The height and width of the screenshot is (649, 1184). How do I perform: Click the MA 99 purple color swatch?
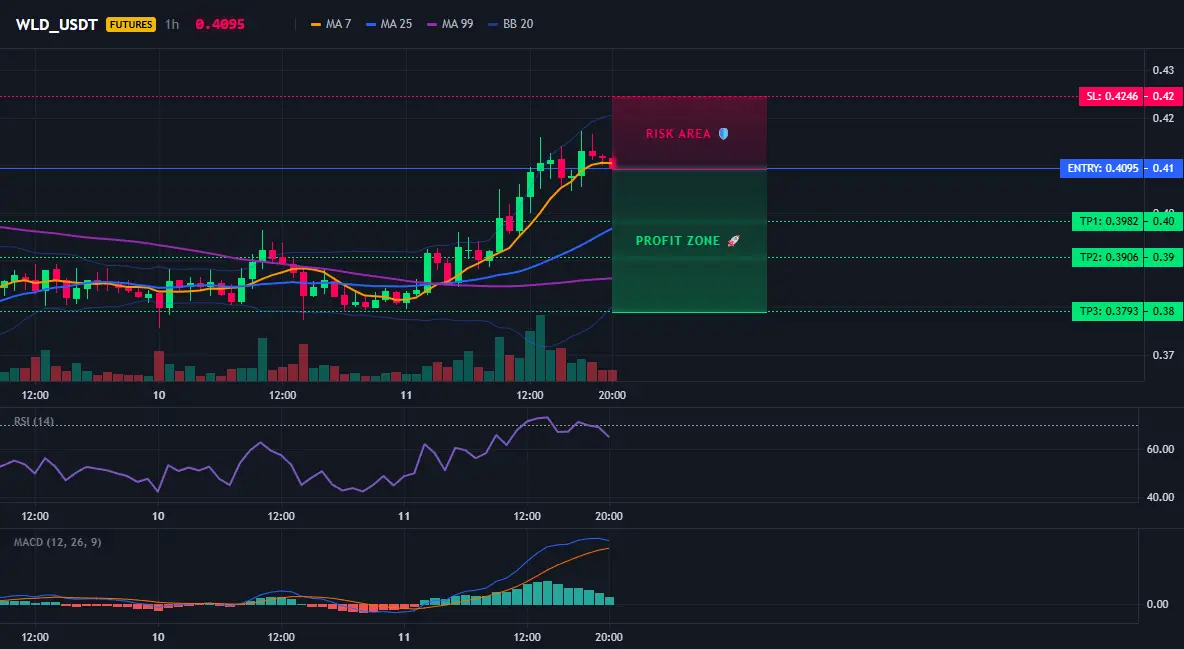point(432,24)
